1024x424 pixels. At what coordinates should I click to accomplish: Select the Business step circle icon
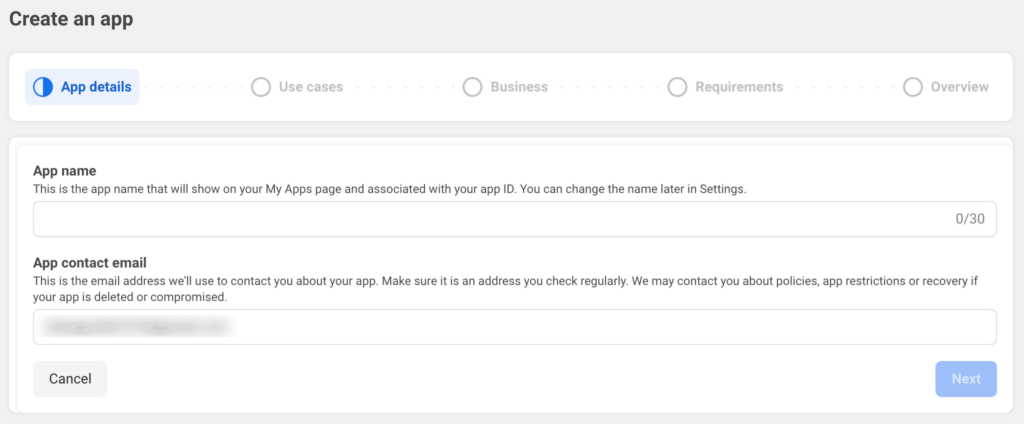[x=472, y=87]
